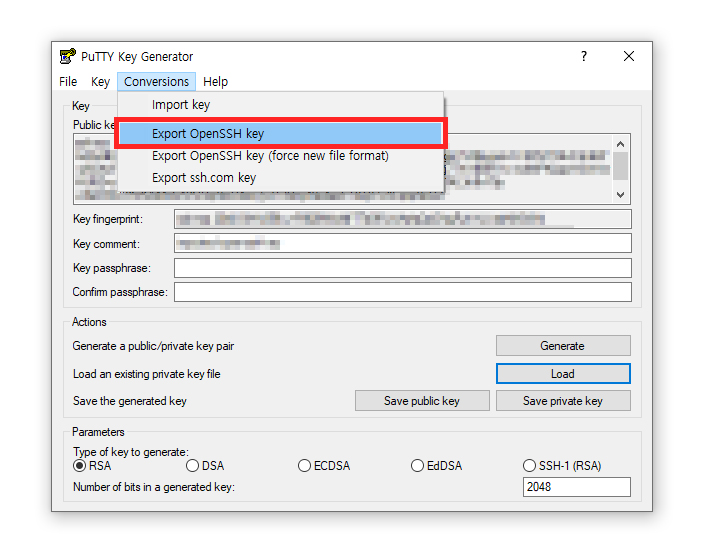Choose Export OpenSSH key (force new file format)
The width and height of the screenshot is (704, 550).
coord(281,156)
